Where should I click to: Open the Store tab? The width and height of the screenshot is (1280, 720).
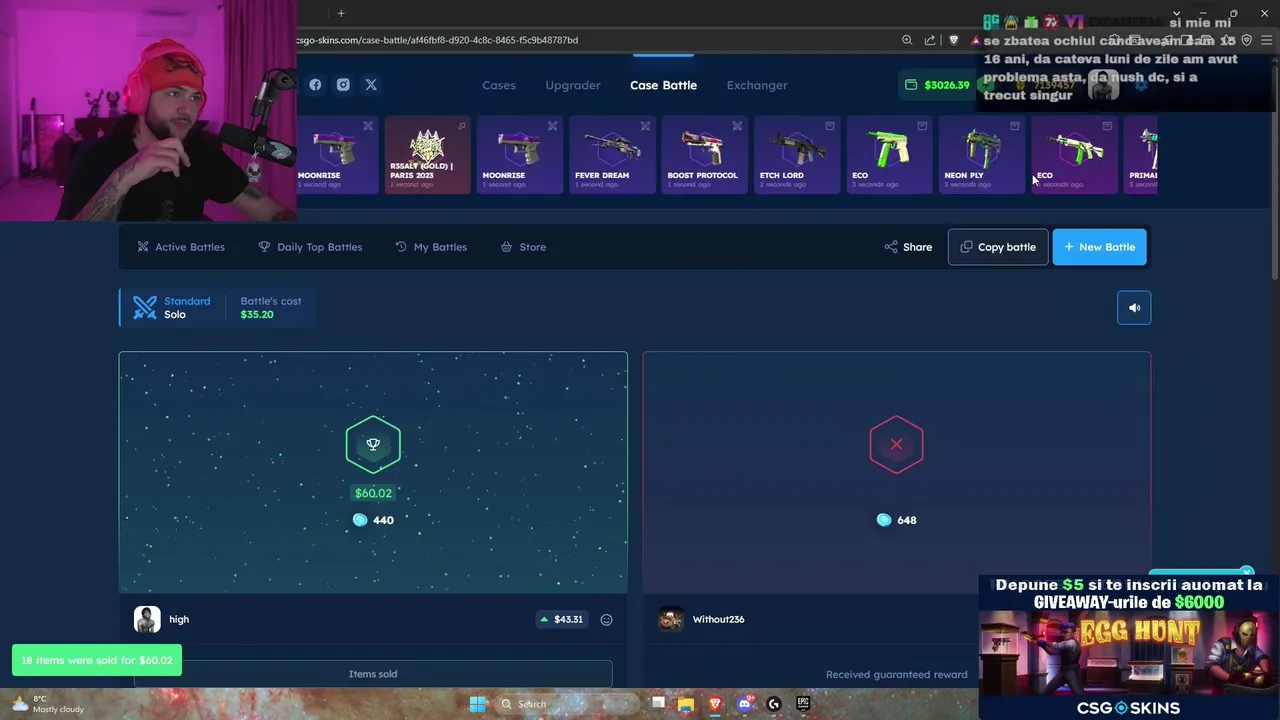pos(523,247)
